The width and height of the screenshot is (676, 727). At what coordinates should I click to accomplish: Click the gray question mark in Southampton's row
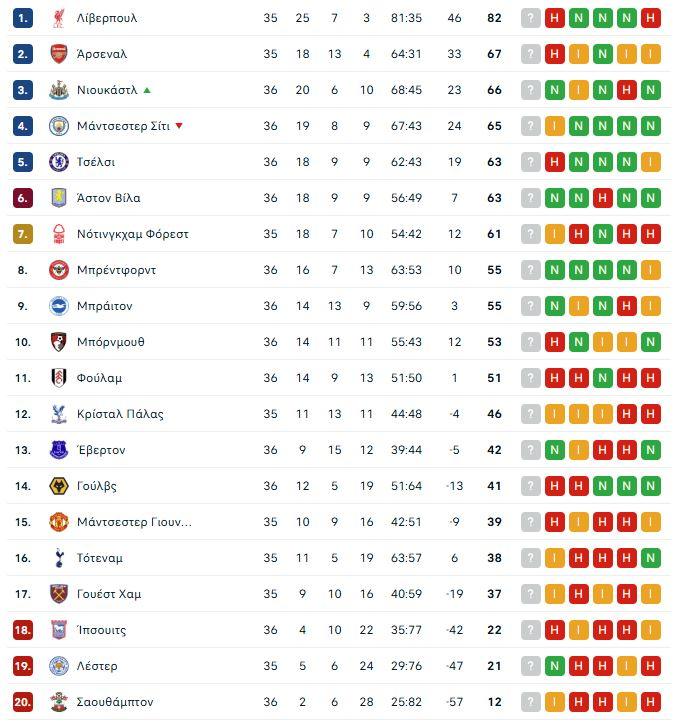pyautogui.click(x=530, y=702)
